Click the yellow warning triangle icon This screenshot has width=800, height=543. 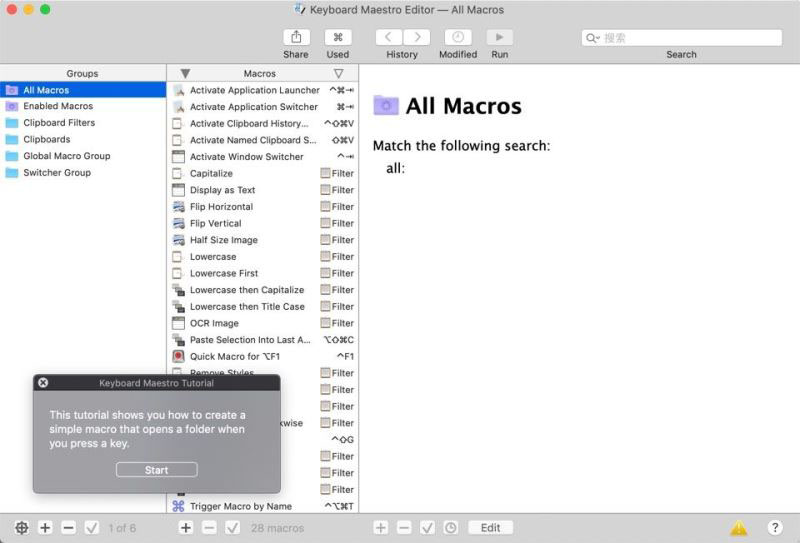[738, 528]
